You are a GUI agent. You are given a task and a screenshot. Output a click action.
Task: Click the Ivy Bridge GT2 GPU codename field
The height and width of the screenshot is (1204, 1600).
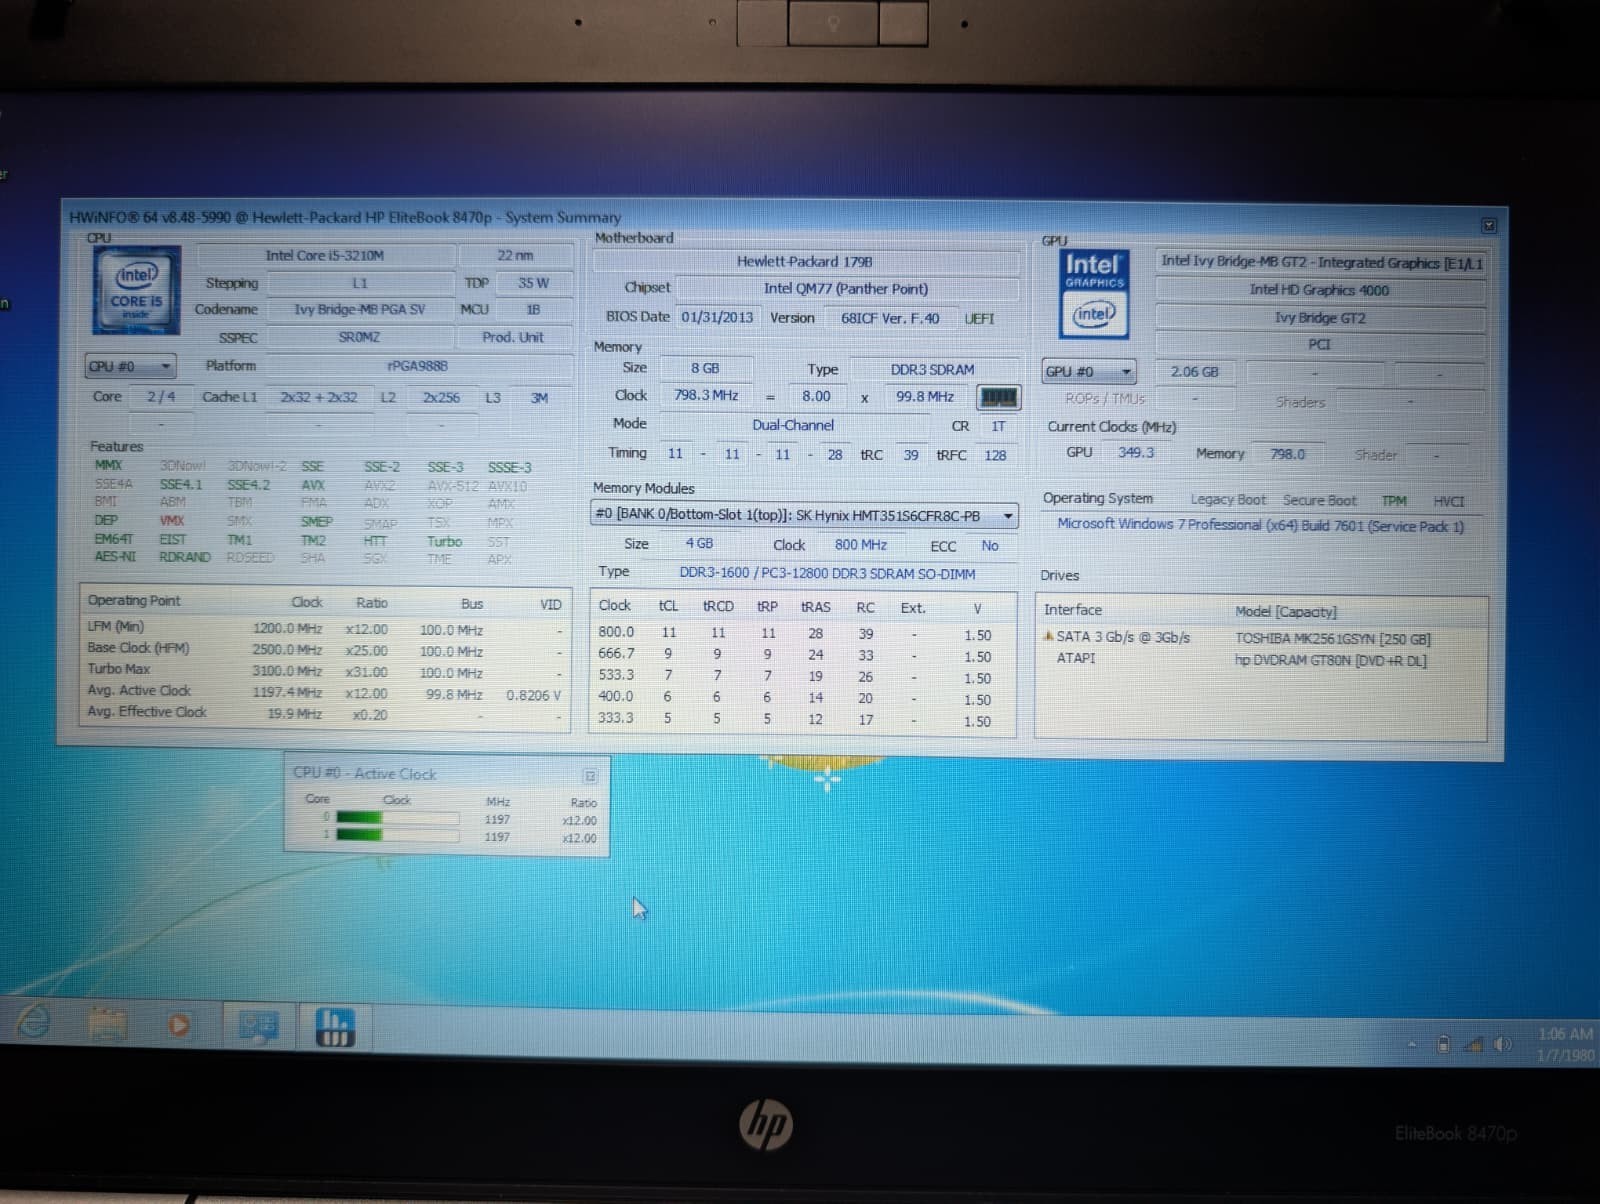(1320, 318)
